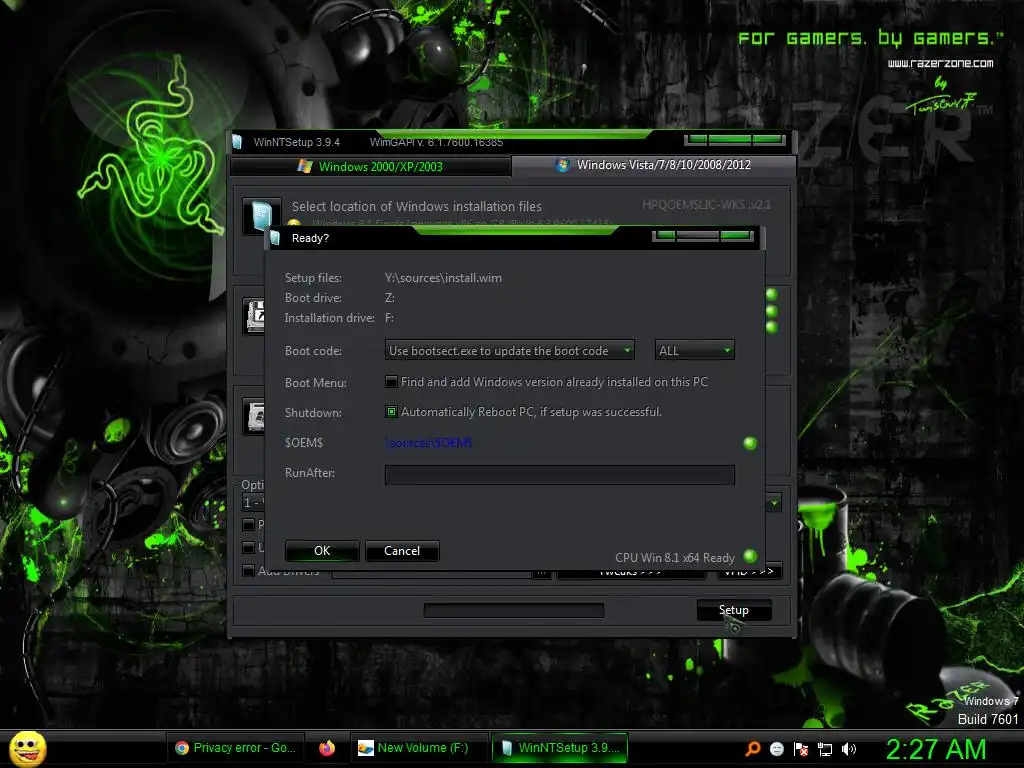1024x768 pixels.
Task: Click the VHD >>> button
Action: (749, 572)
